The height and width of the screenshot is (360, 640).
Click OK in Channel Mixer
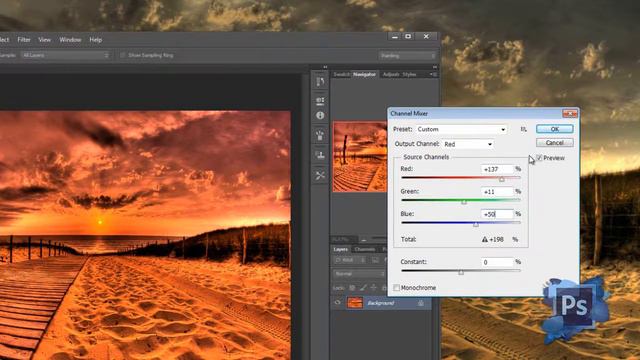point(555,129)
